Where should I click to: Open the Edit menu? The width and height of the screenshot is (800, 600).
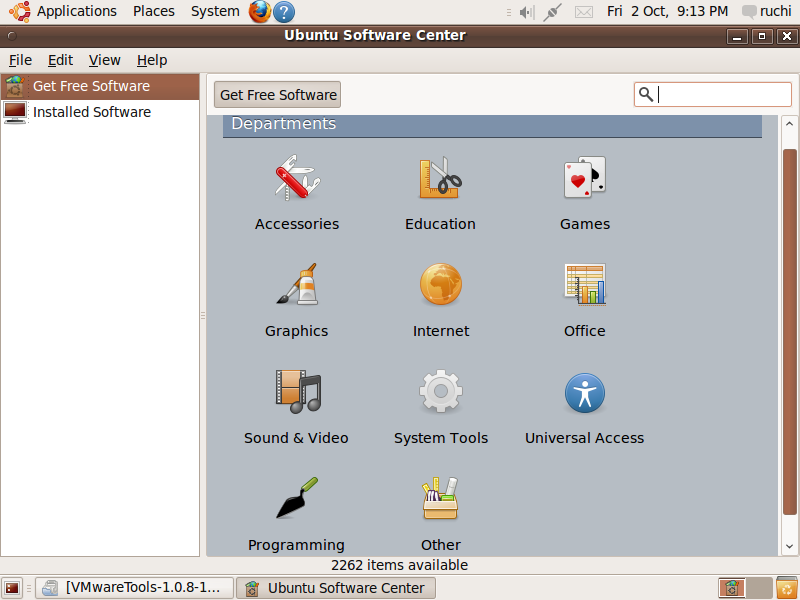60,60
